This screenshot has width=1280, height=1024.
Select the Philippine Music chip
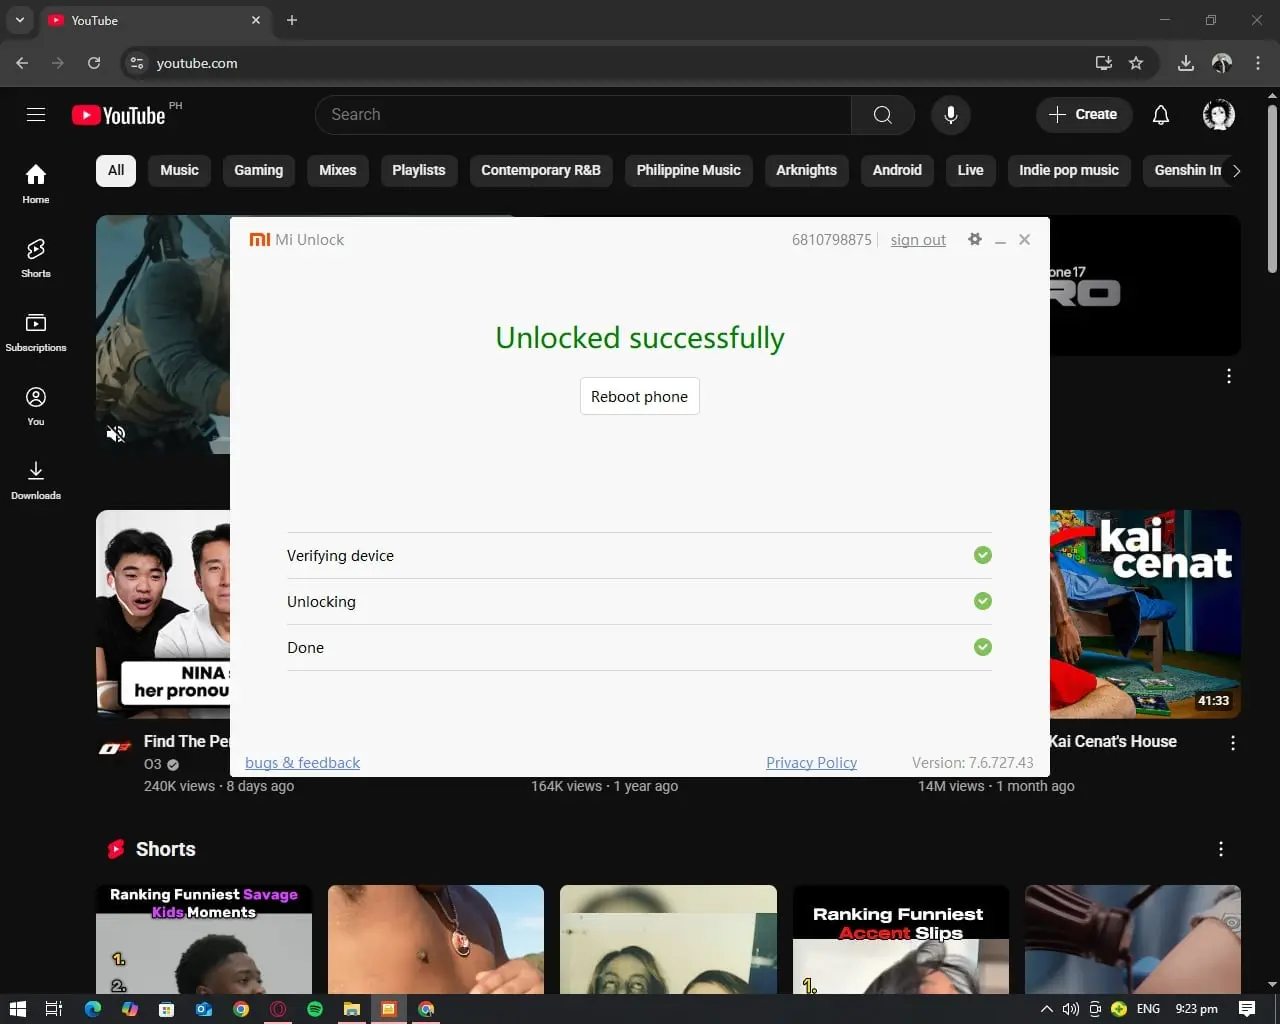[689, 170]
